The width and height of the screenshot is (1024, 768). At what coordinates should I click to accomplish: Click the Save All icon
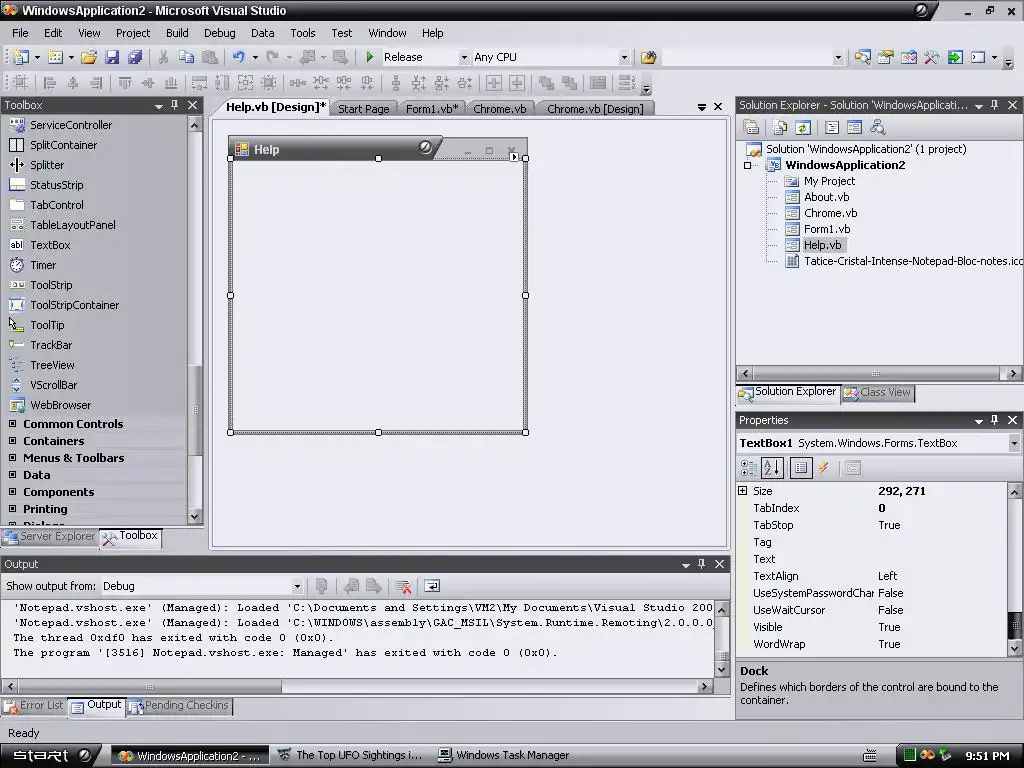135,57
